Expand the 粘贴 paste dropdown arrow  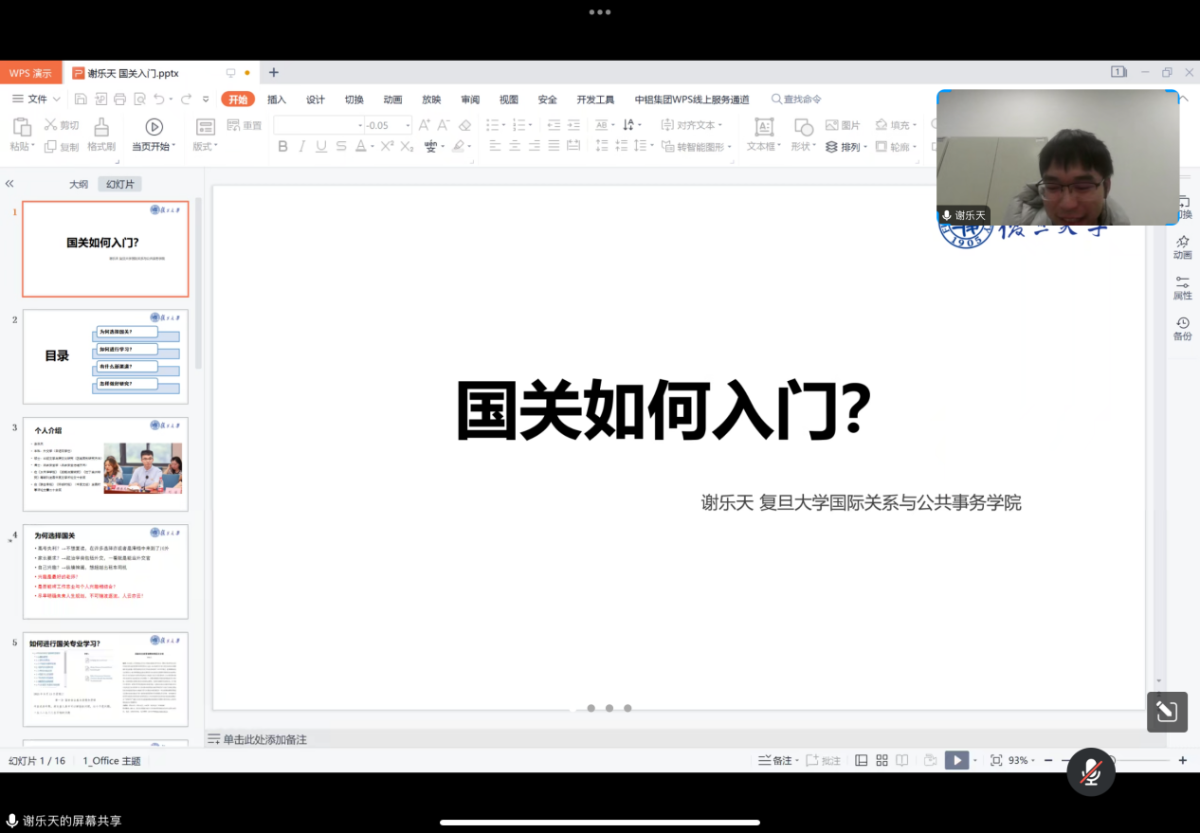coord(33,146)
